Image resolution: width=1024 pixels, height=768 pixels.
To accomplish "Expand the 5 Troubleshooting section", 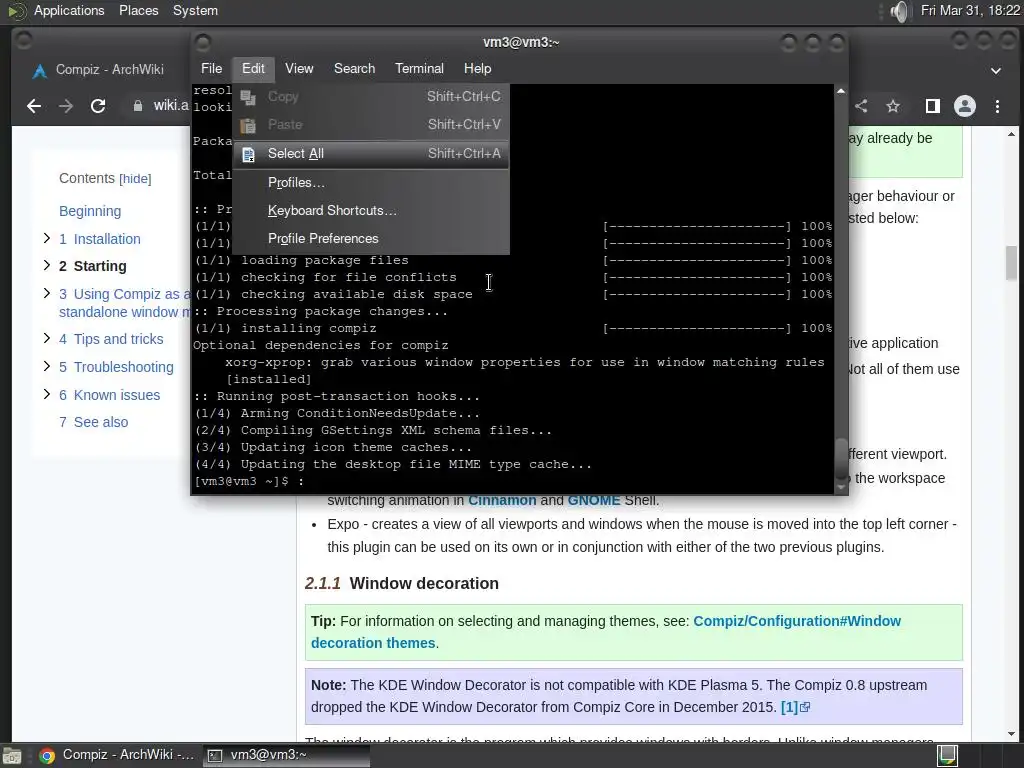I will (x=46, y=366).
